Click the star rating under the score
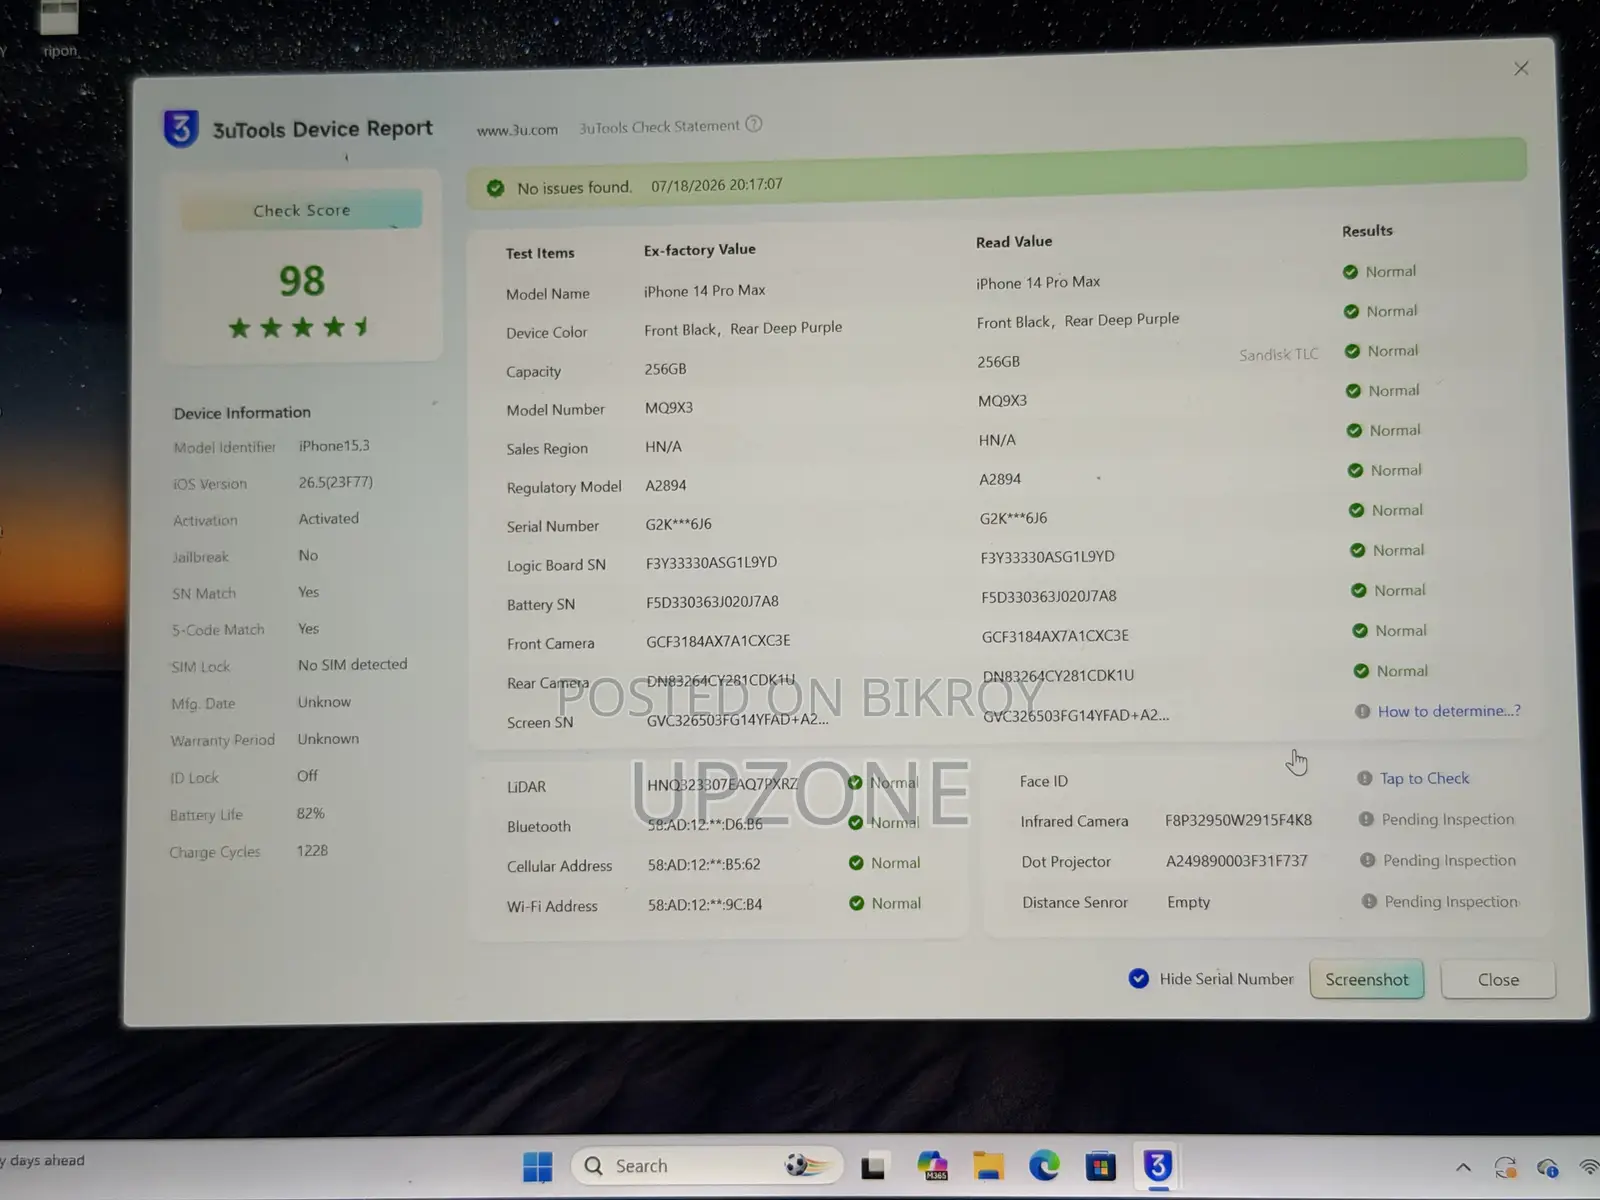The image size is (1600, 1200). point(299,327)
